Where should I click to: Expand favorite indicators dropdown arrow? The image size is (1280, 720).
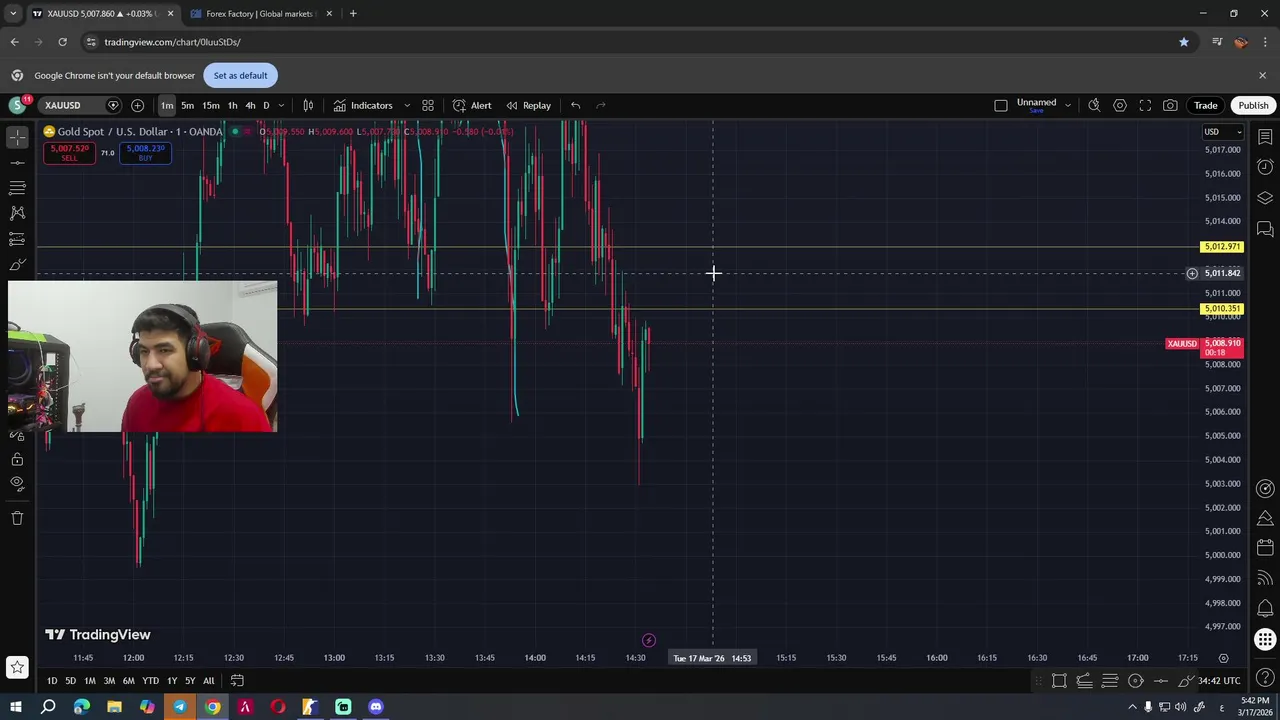click(407, 105)
